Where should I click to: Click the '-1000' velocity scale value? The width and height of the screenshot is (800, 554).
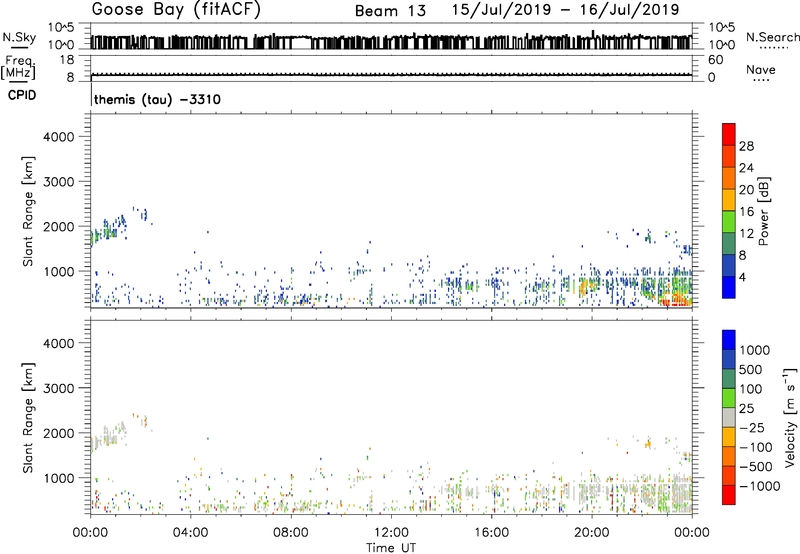760,486
